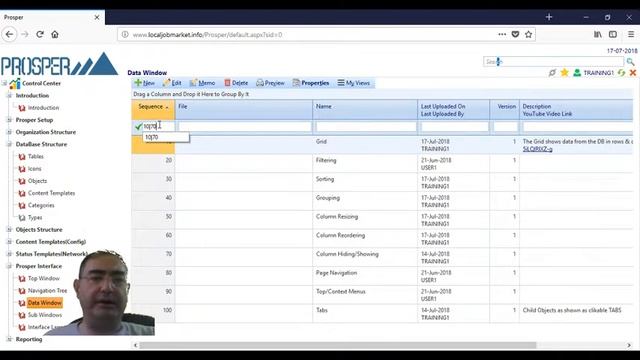The image size is (640, 360).
Task: Open the Pocket save icon
Action: pyautogui.click(x=515, y=34)
